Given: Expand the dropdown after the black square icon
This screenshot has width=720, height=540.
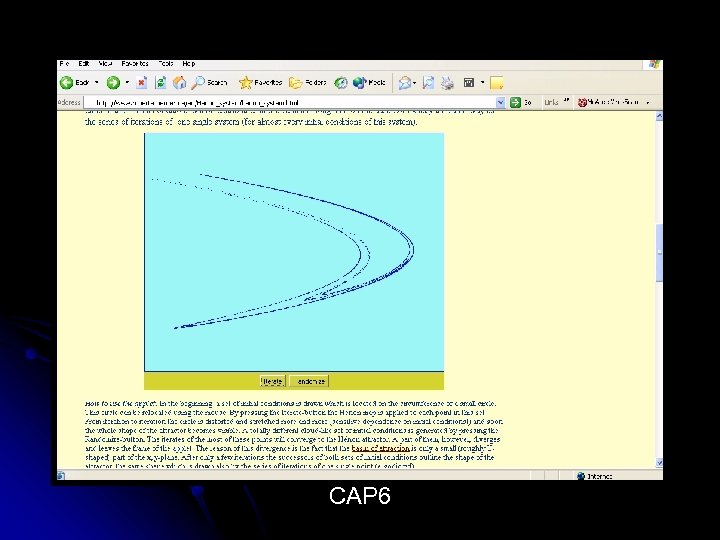Looking at the screenshot, I should click(x=482, y=83).
